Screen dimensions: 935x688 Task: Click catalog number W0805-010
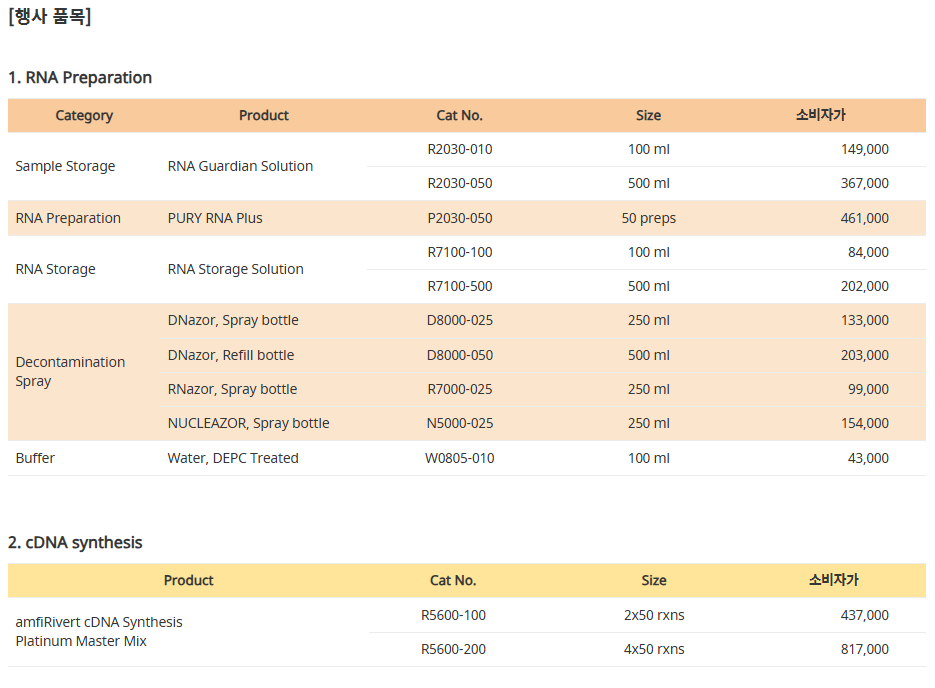[460, 458]
